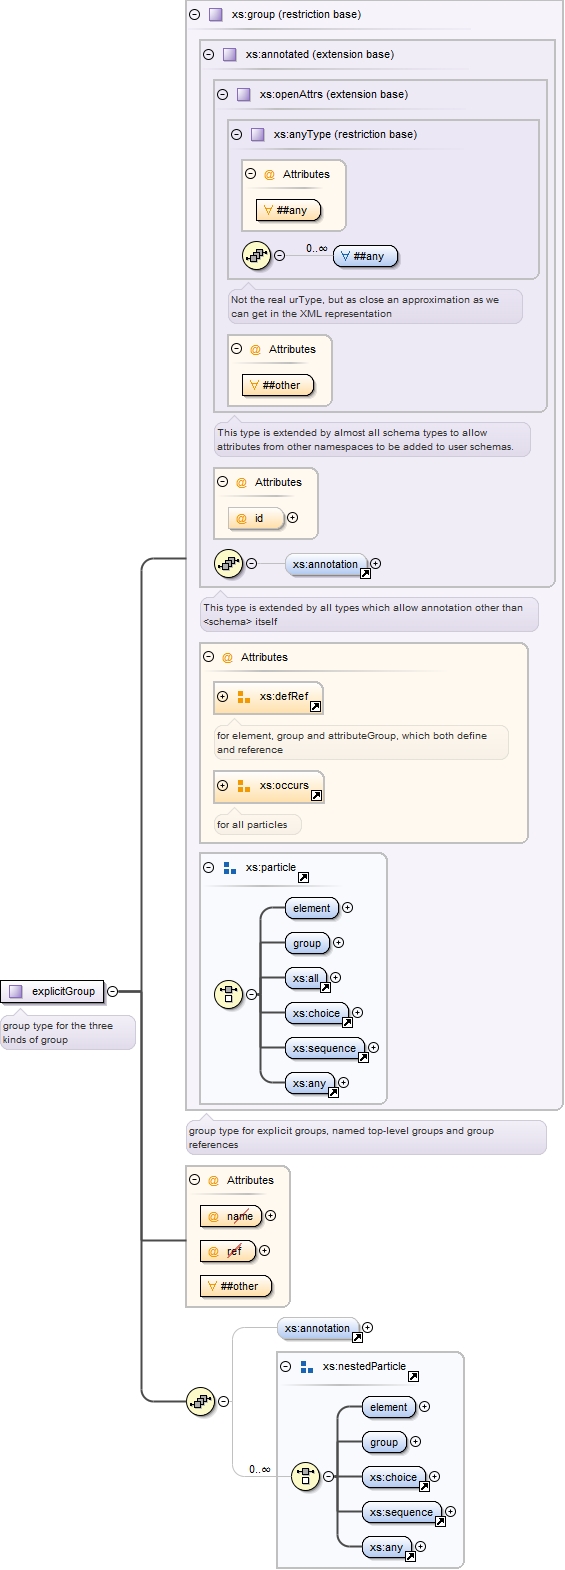Select the xs:sequence element in xs:particle
The image size is (565, 1570).
point(324,1048)
